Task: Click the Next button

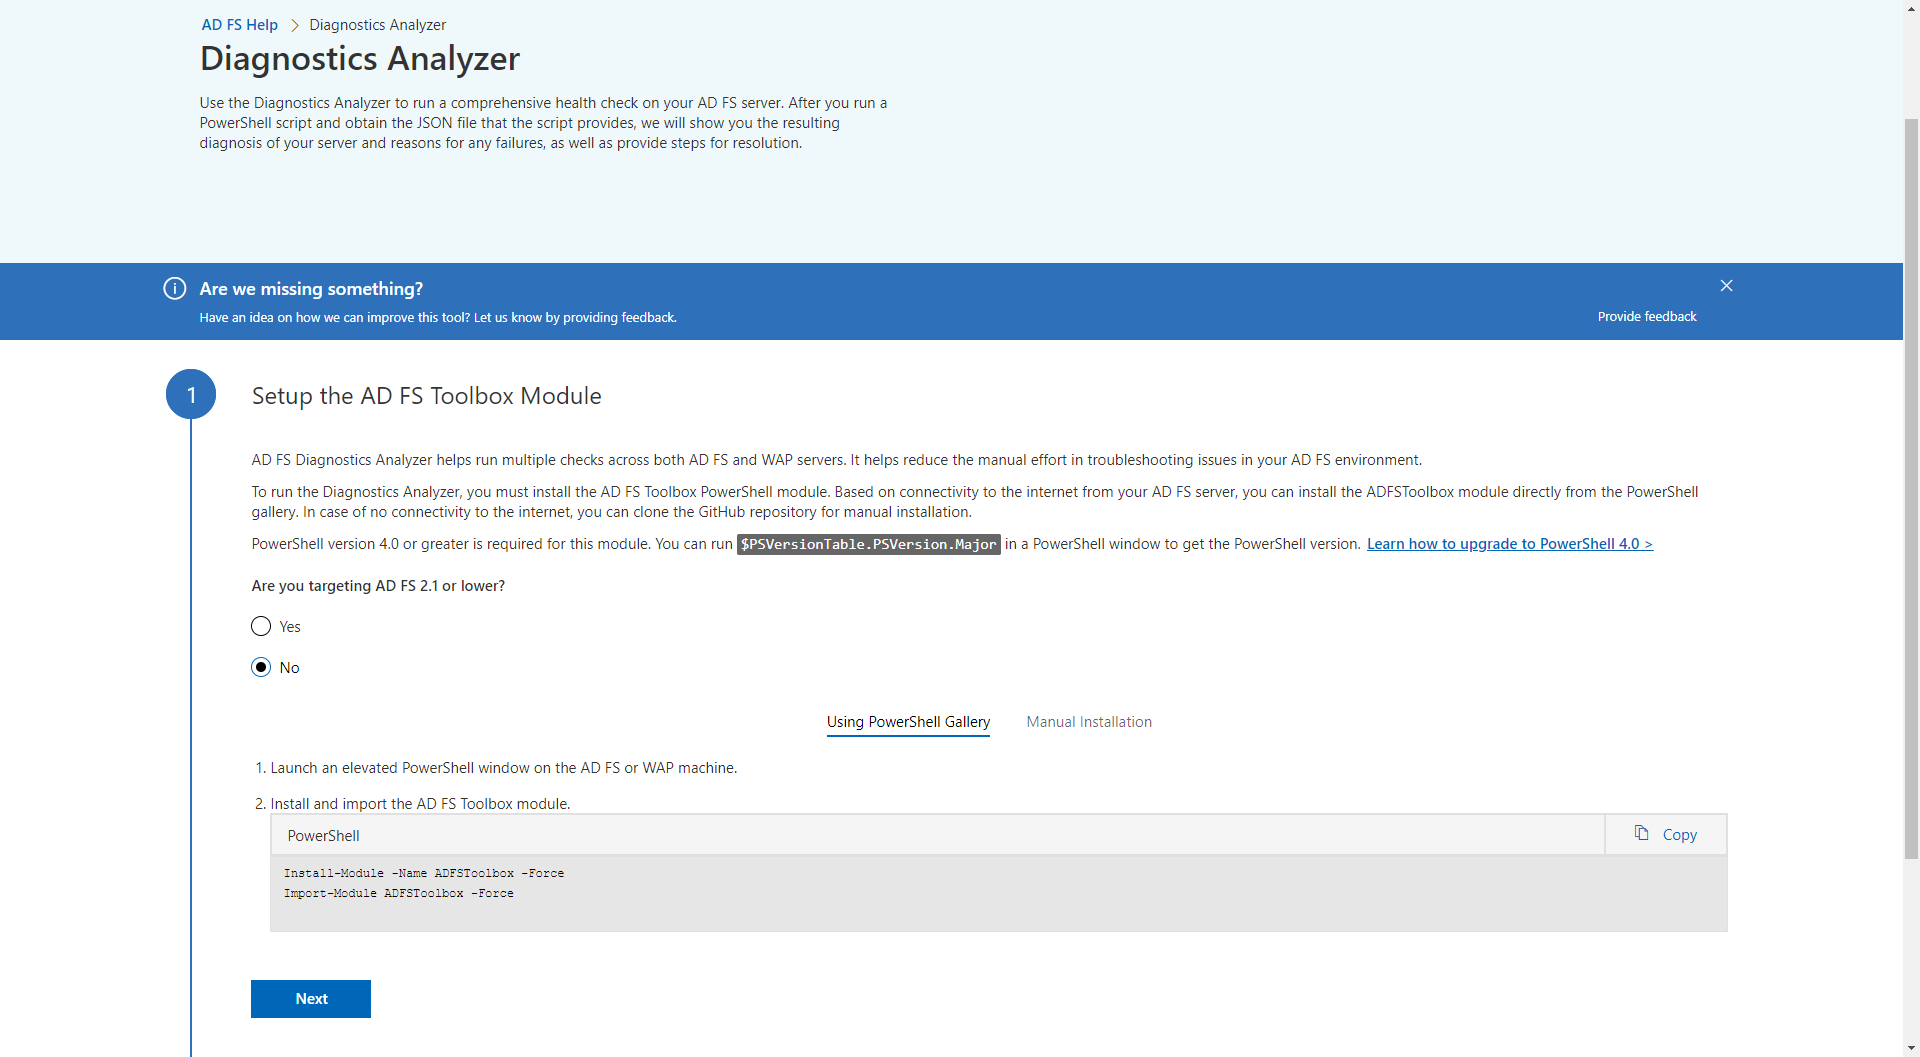Action: (x=310, y=998)
